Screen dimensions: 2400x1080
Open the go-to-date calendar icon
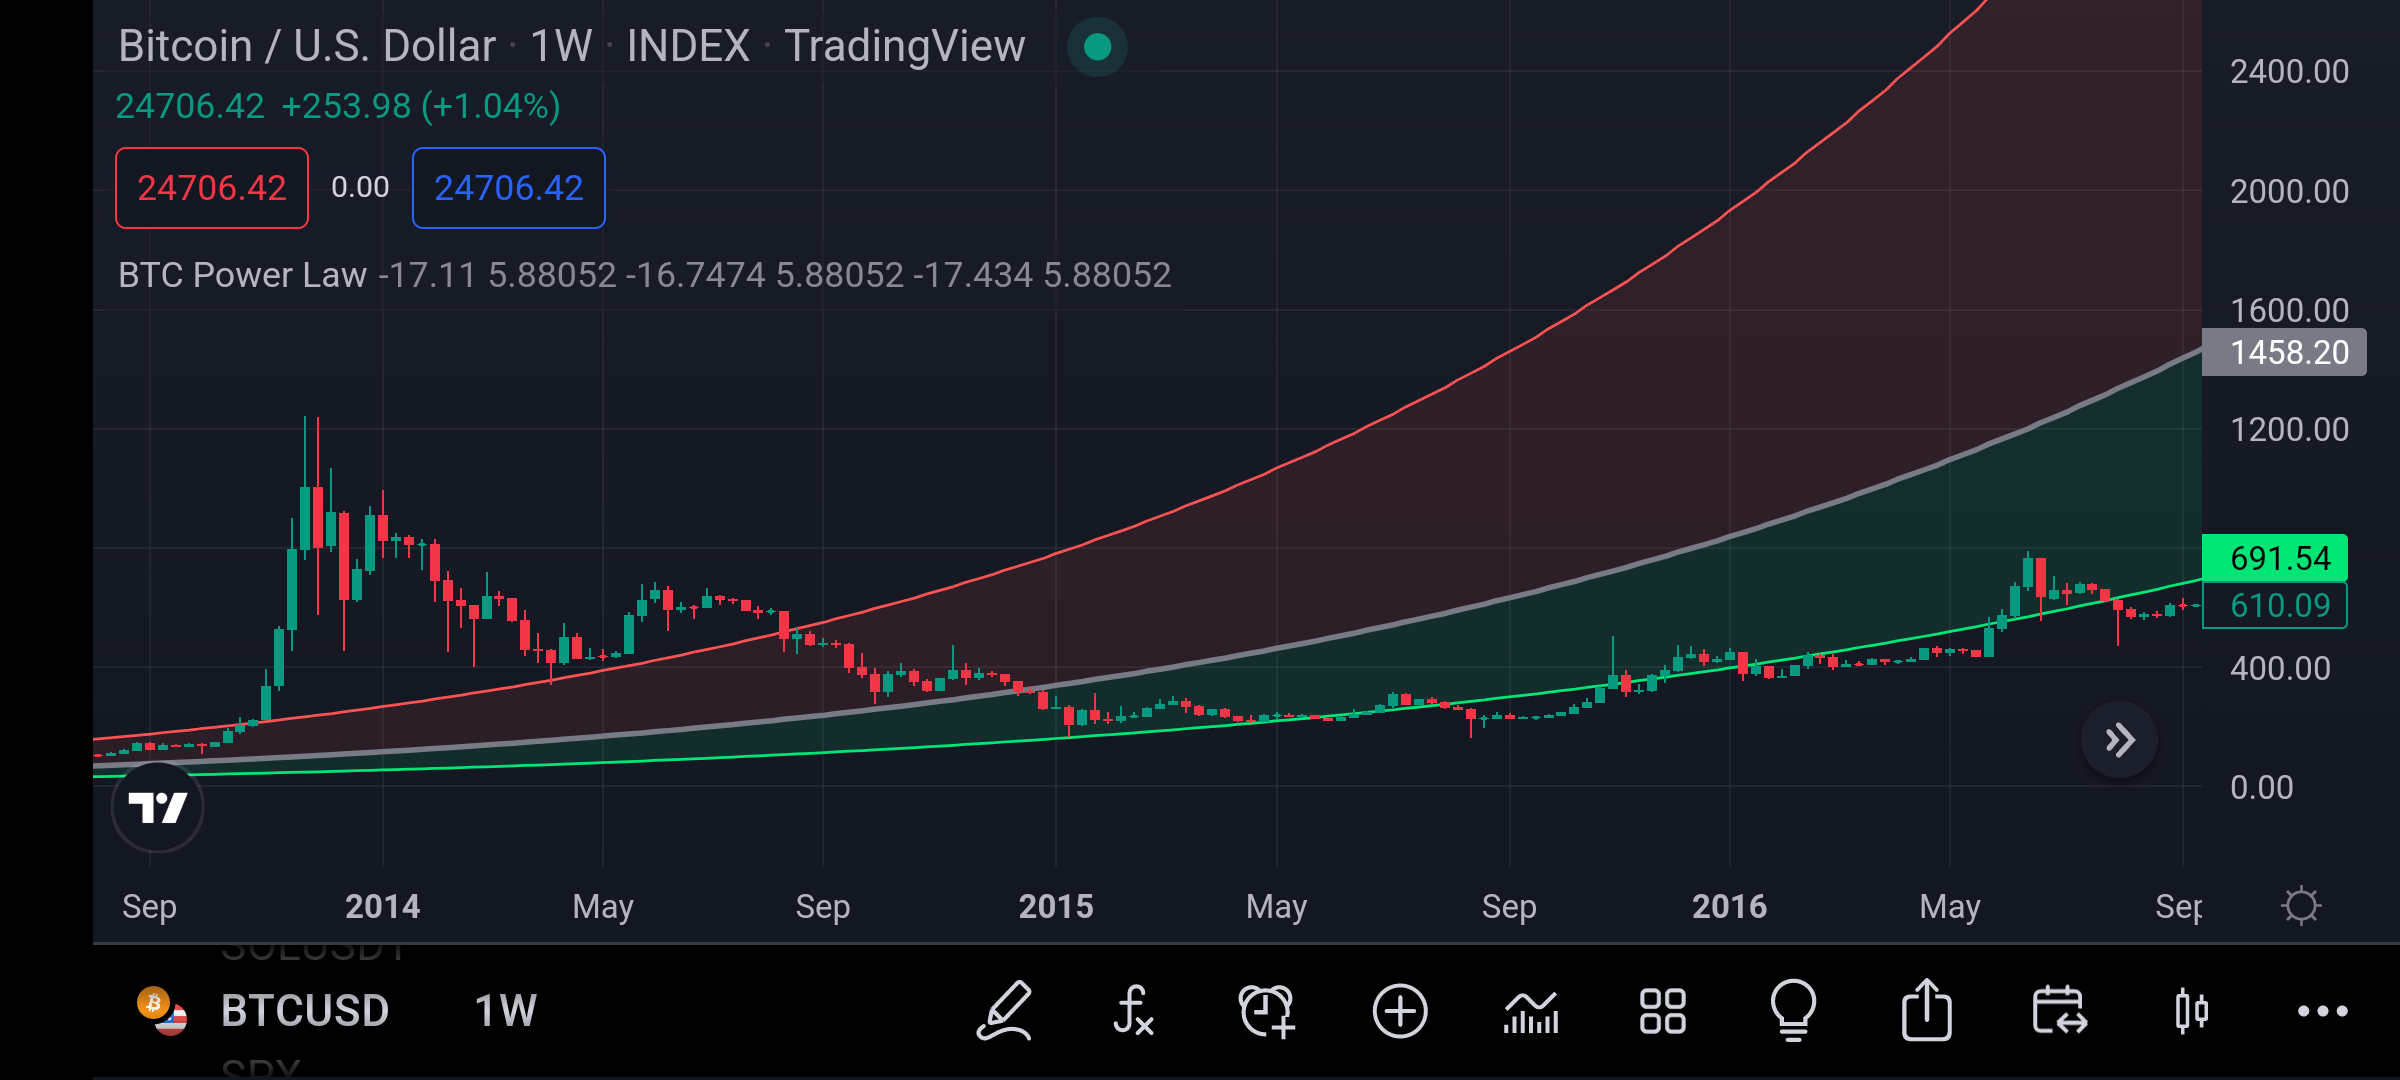2059,1011
